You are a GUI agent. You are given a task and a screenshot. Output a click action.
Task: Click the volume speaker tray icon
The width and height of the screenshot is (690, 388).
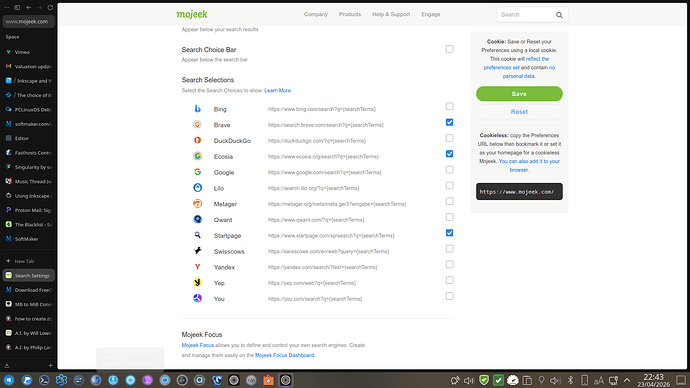click(469, 380)
